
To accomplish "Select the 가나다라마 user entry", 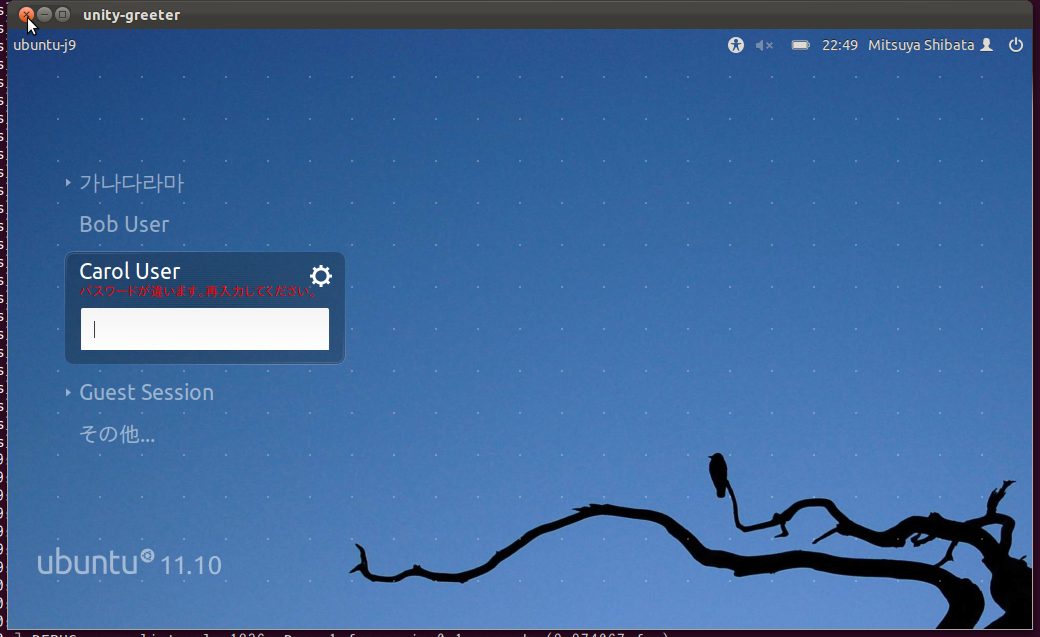I will (x=131, y=183).
